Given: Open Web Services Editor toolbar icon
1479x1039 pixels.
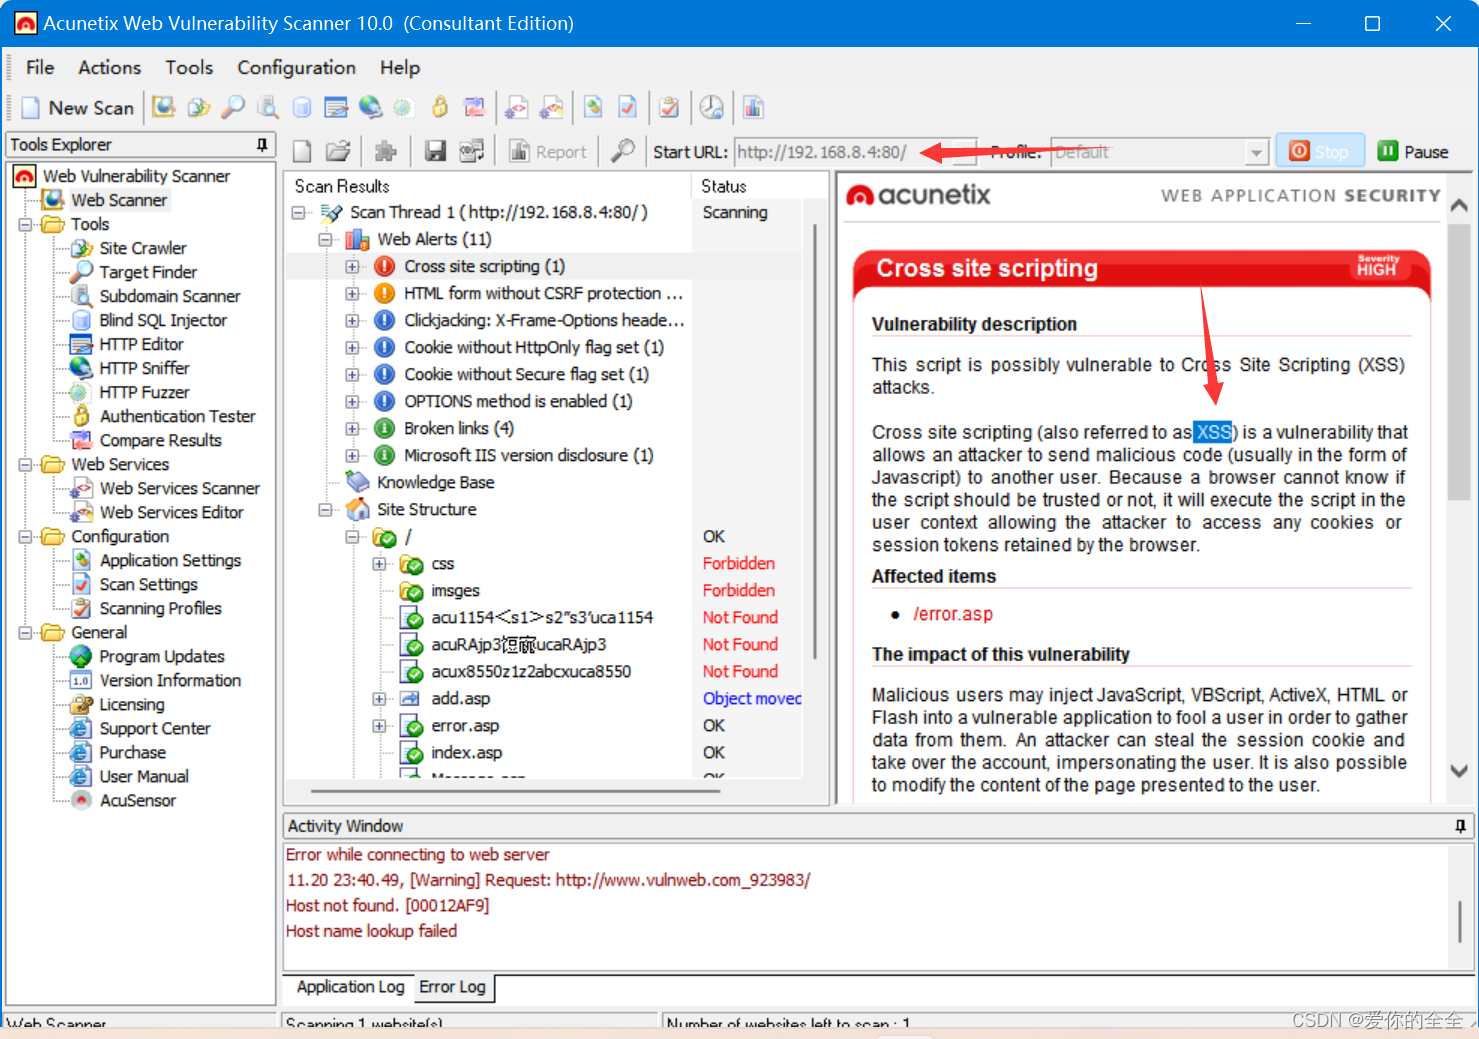Looking at the screenshot, I should pos(551,107).
